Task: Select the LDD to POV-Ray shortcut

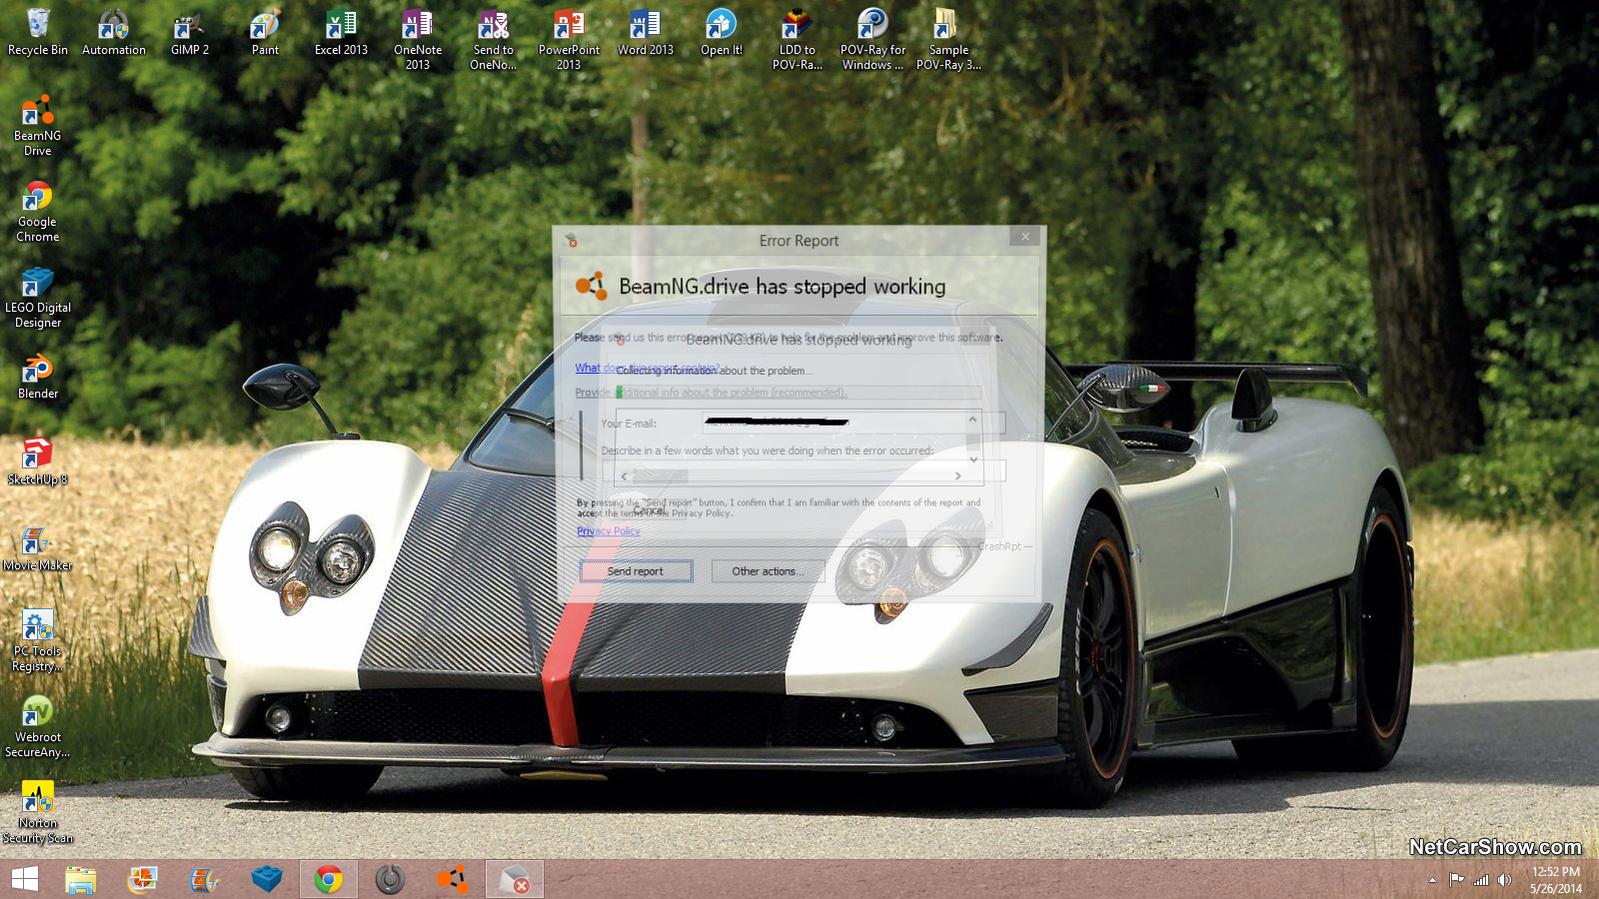Action: (797, 40)
